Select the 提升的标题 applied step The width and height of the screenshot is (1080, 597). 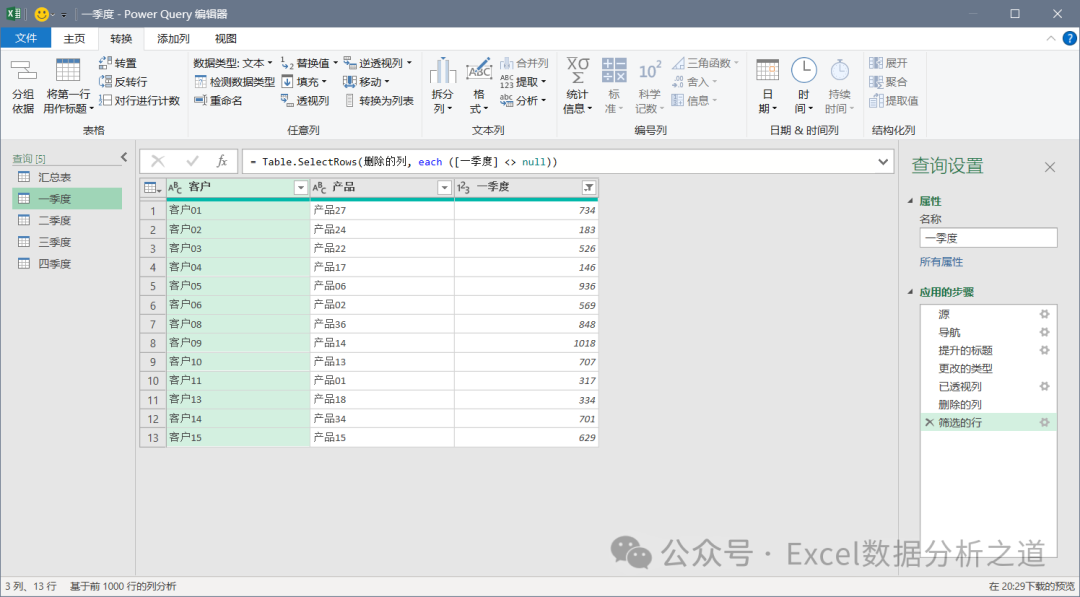click(988, 350)
